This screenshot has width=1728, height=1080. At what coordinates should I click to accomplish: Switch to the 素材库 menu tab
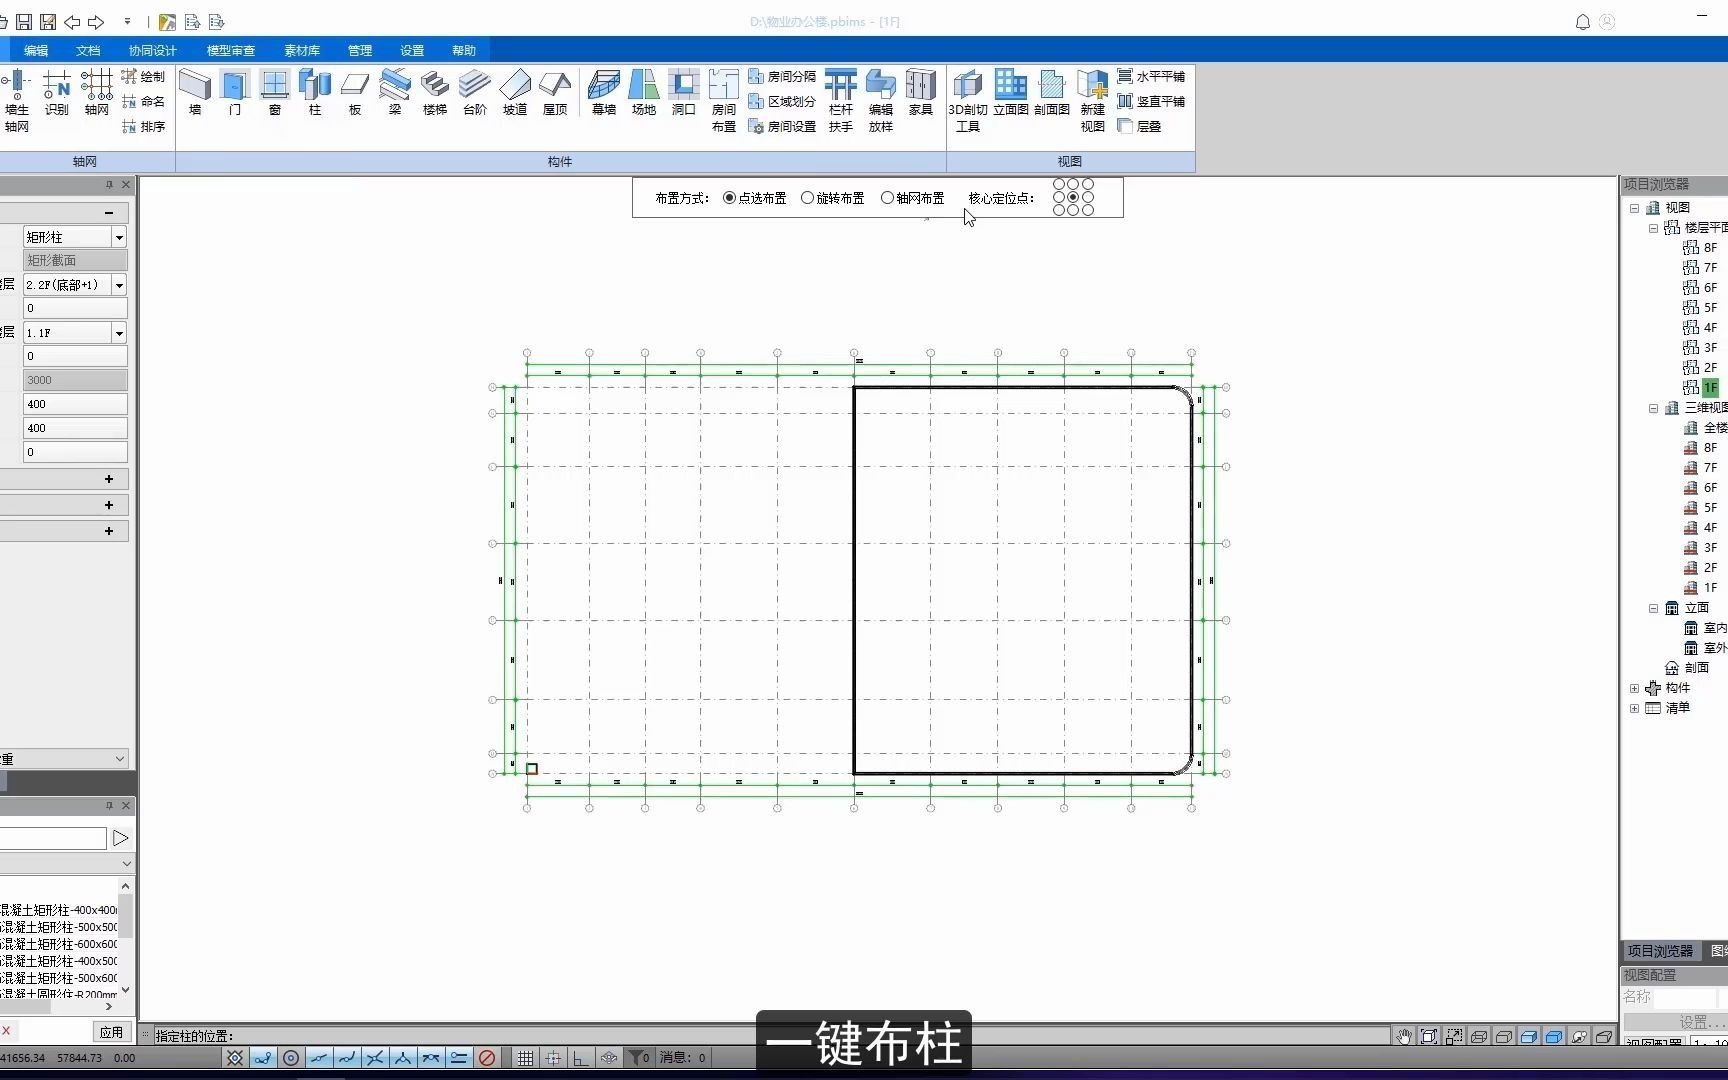point(302,50)
